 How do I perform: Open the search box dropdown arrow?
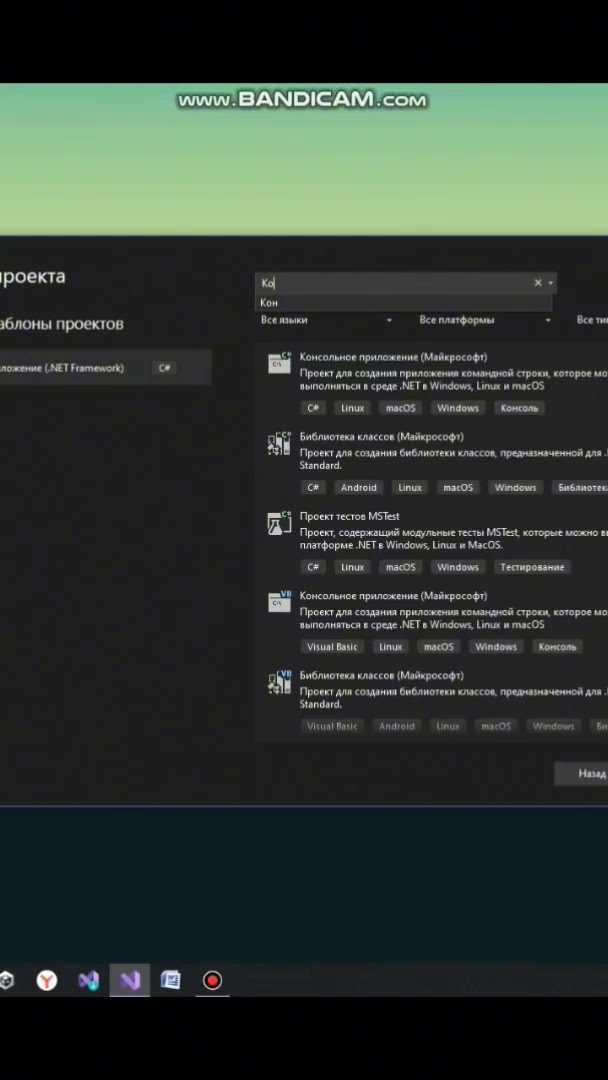(x=550, y=283)
